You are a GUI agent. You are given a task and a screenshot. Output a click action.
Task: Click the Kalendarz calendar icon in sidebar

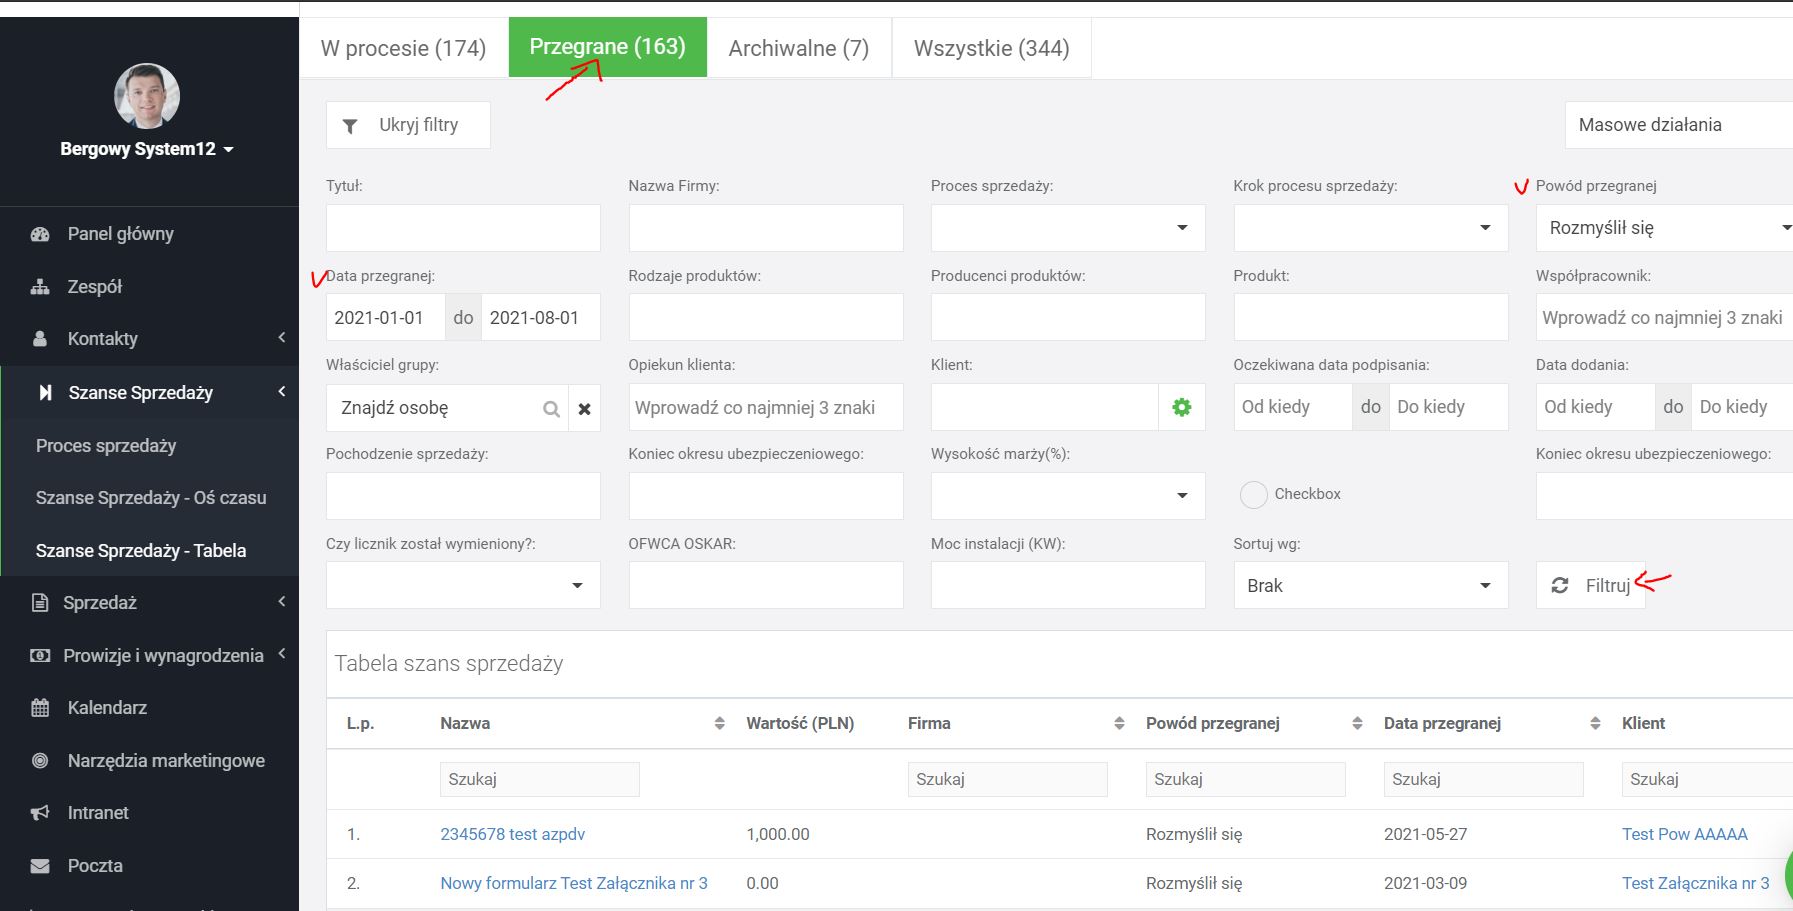coord(40,708)
